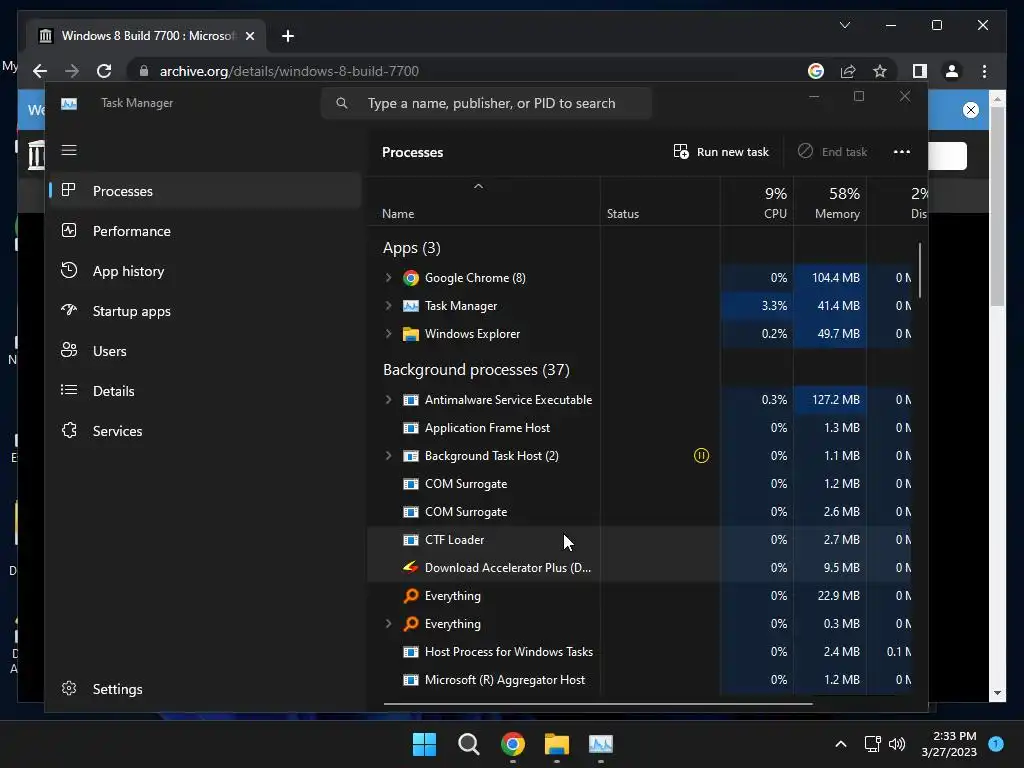Screen dimensions: 1024x768
Task: Click the Google Chrome process icon
Action: click(411, 278)
